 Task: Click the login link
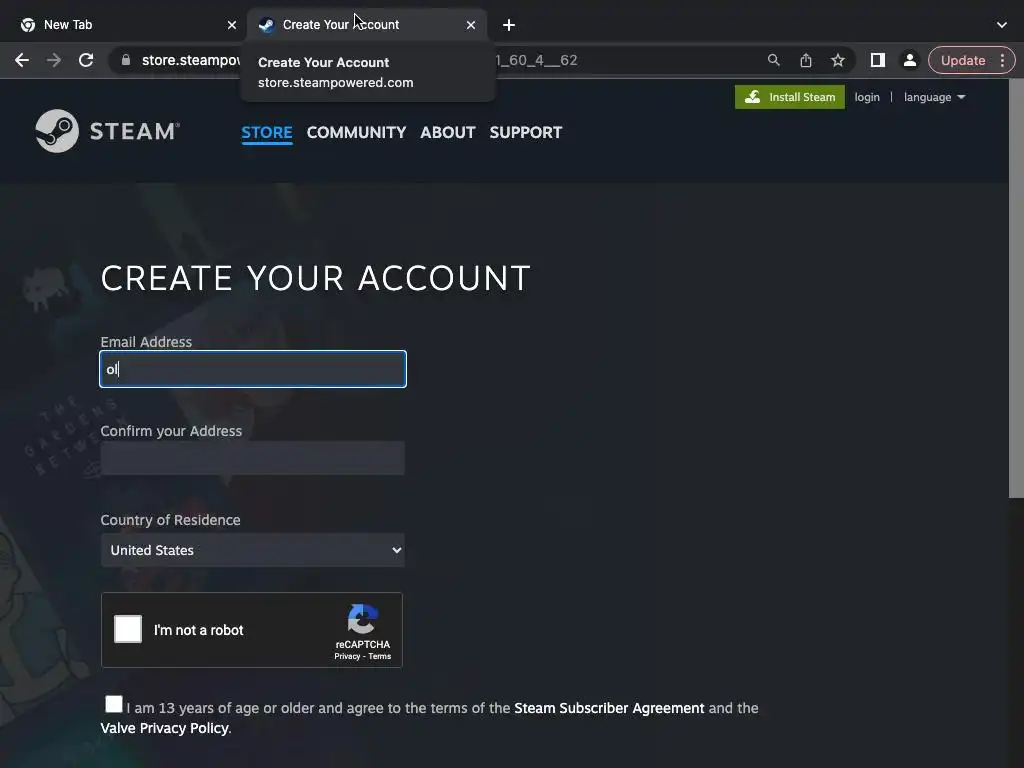coord(867,97)
